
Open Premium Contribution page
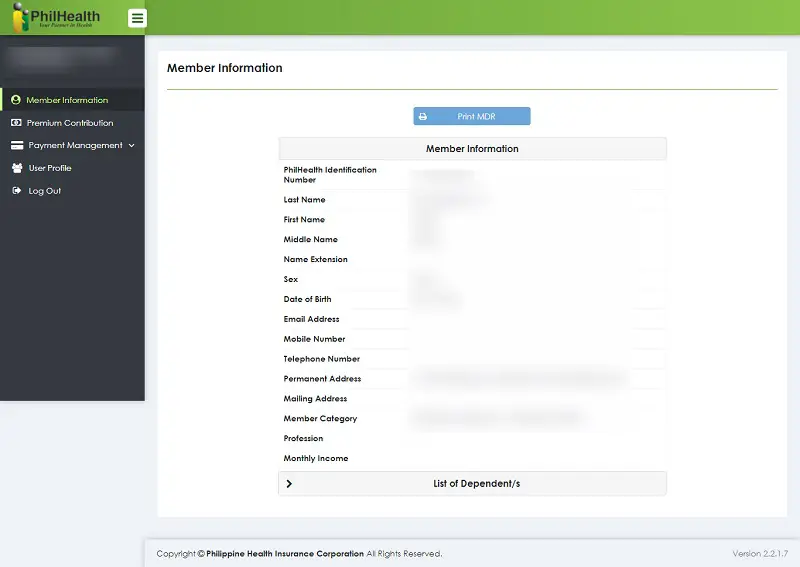(x=72, y=122)
